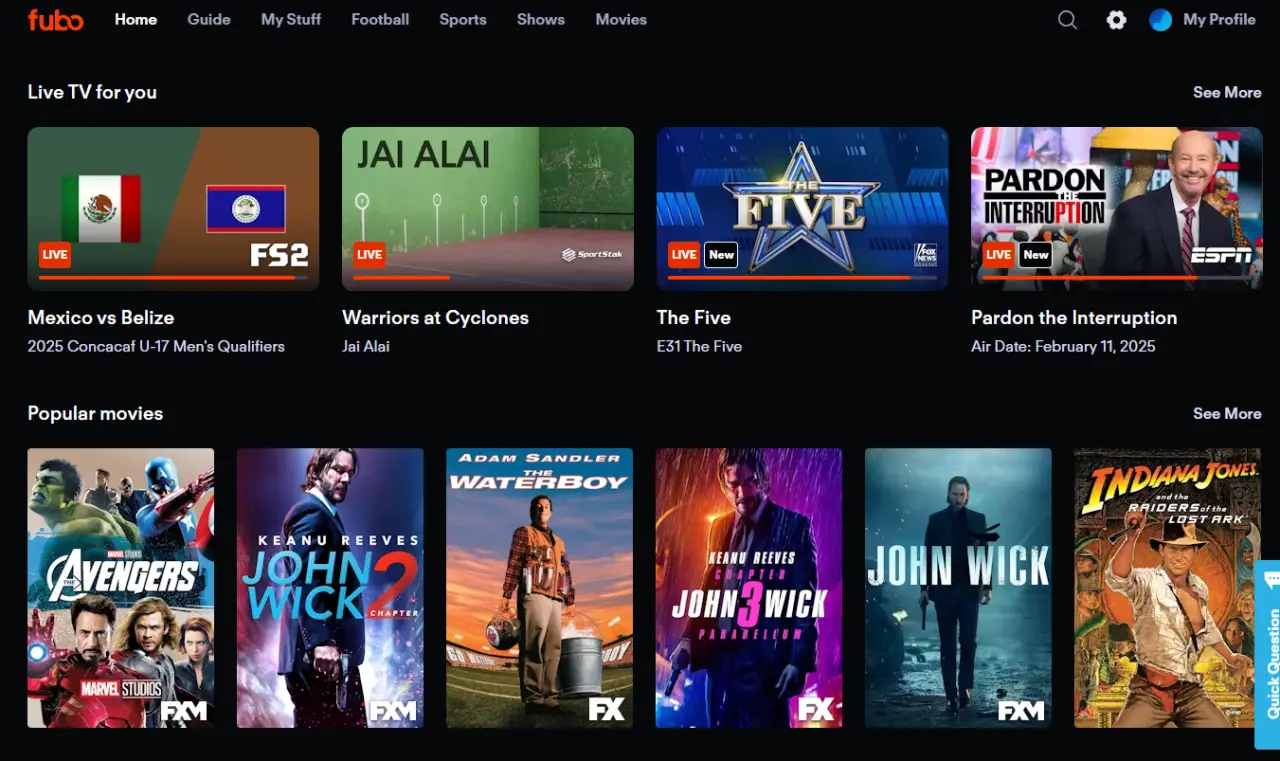Open the Guide tab

tap(209, 19)
